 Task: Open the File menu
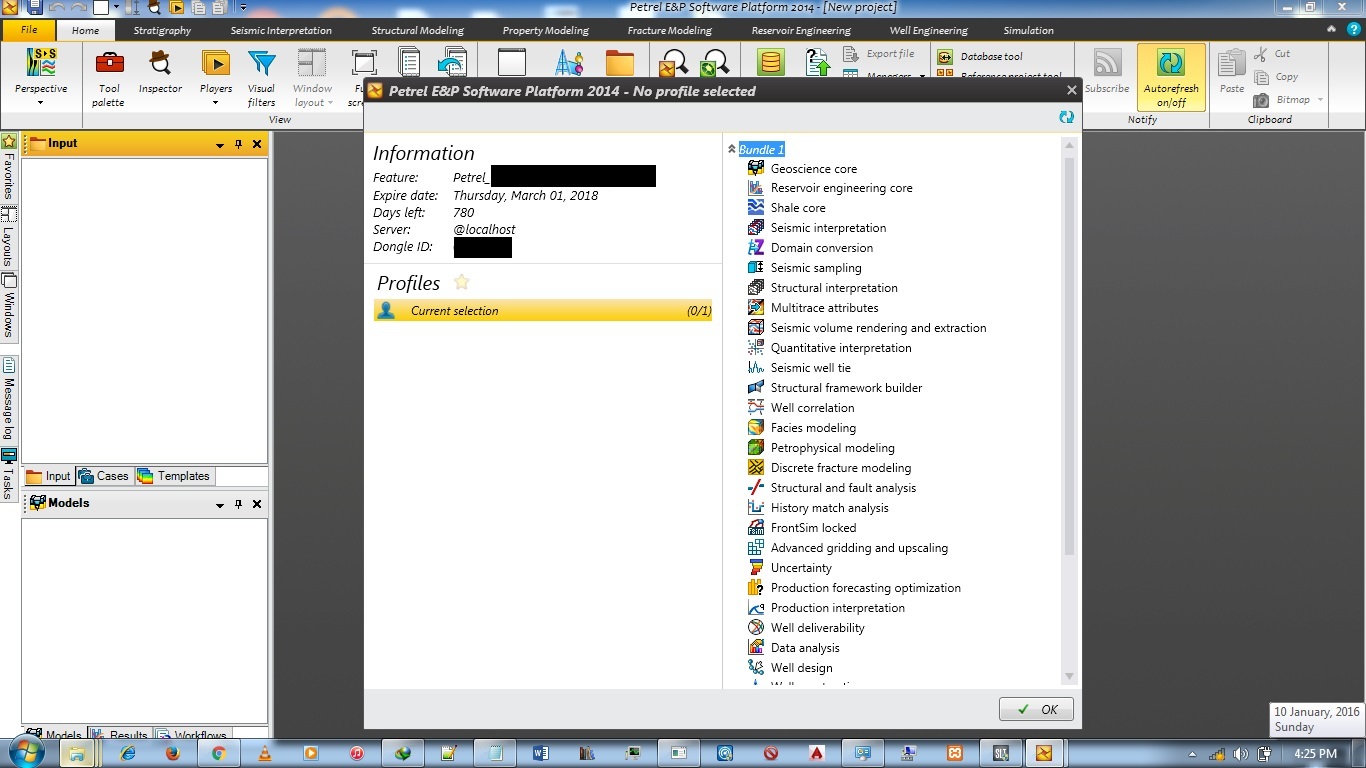tap(29, 30)
